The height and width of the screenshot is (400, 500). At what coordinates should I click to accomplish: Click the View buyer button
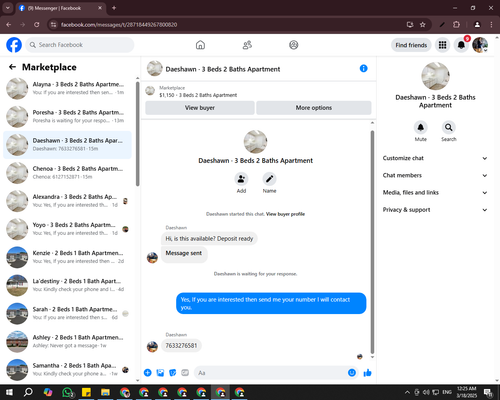(200, 108)
